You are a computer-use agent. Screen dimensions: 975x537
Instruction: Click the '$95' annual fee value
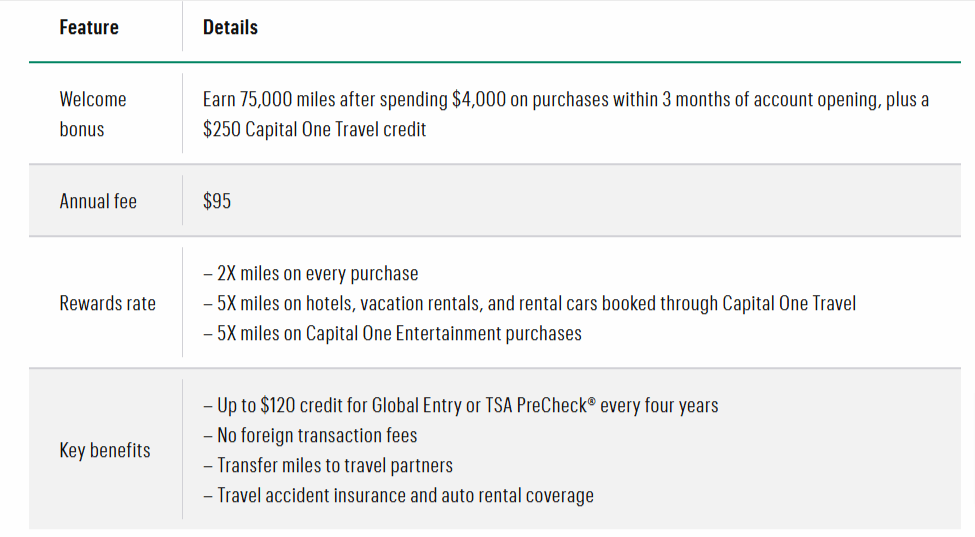217,201
